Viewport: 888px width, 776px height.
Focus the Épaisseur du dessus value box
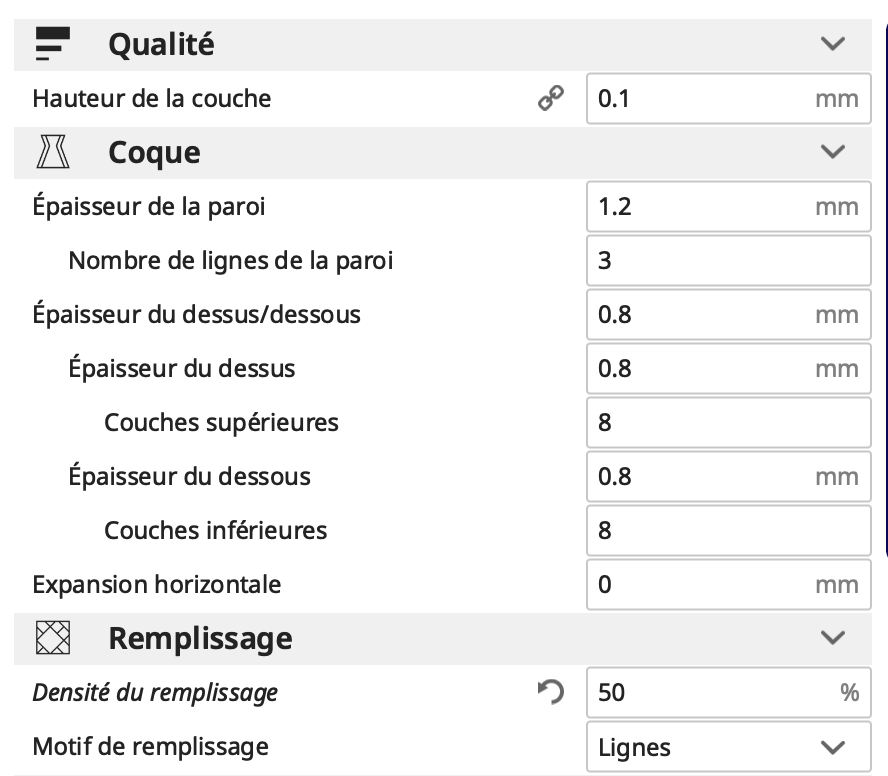728,368
